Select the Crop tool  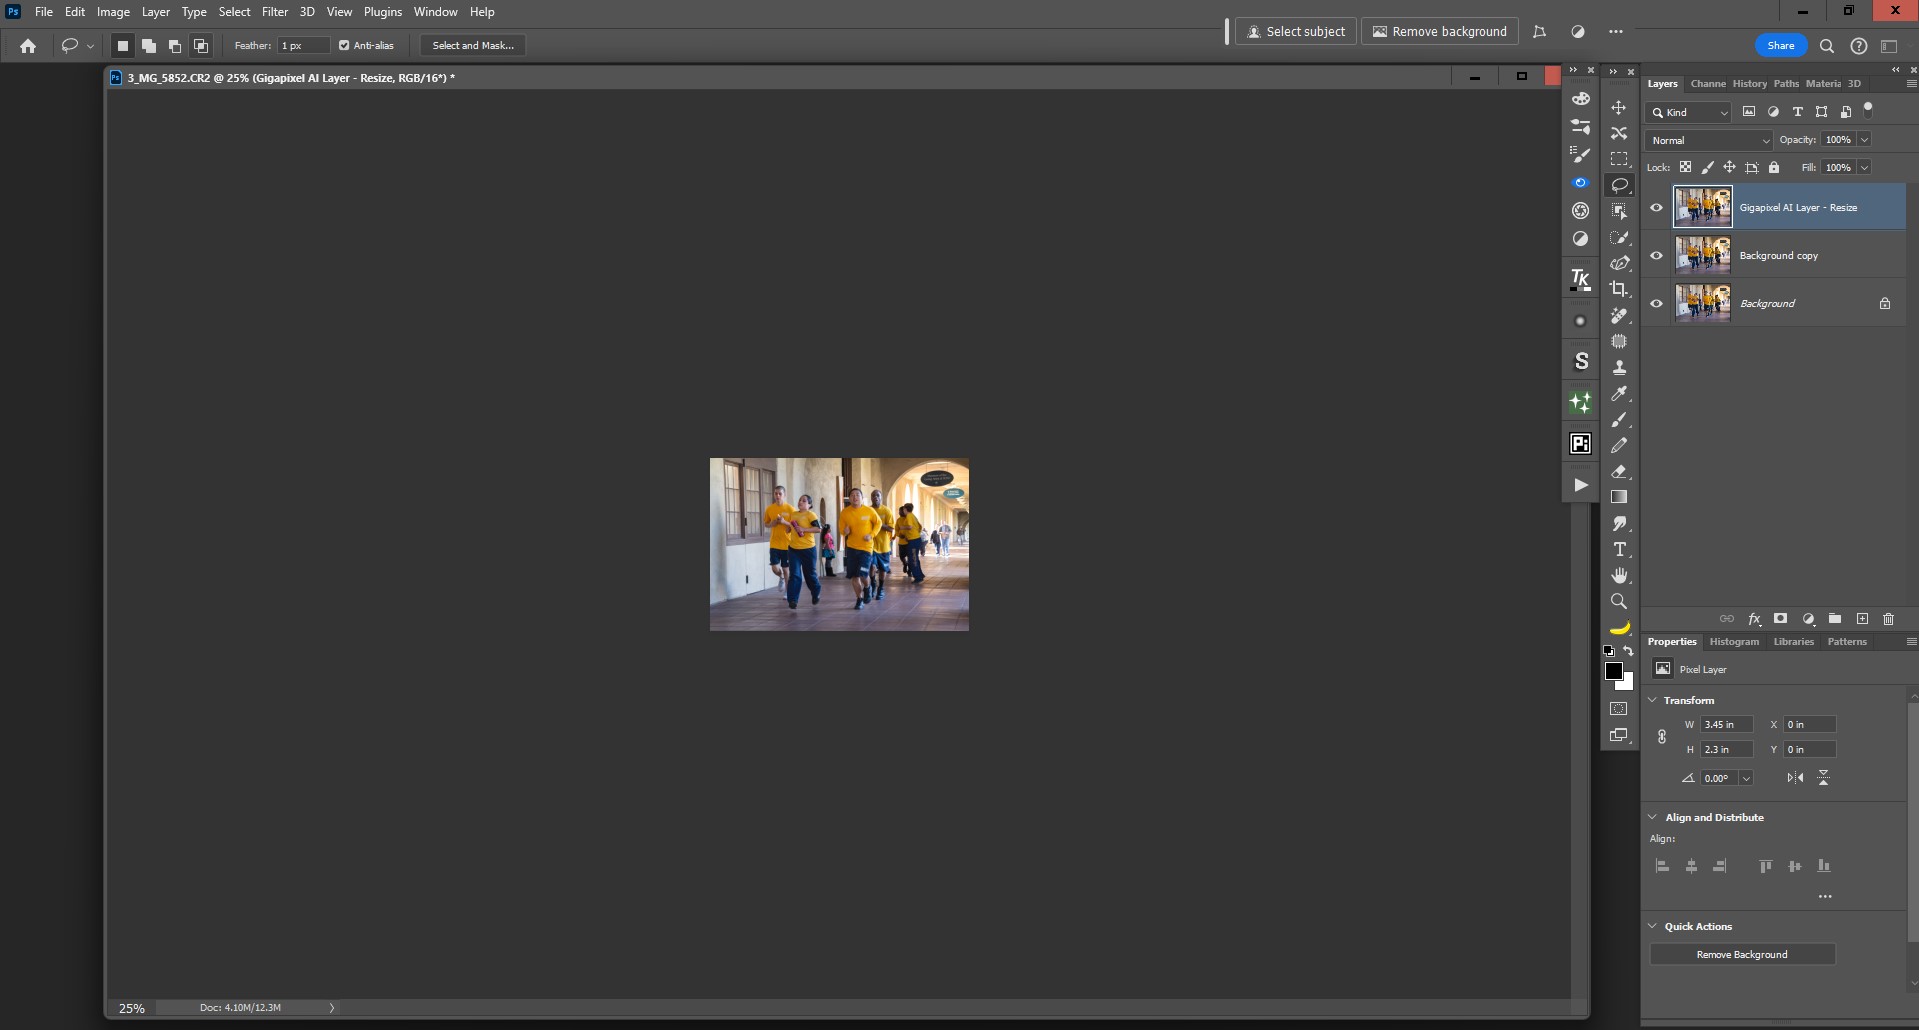click(1618, 289)
